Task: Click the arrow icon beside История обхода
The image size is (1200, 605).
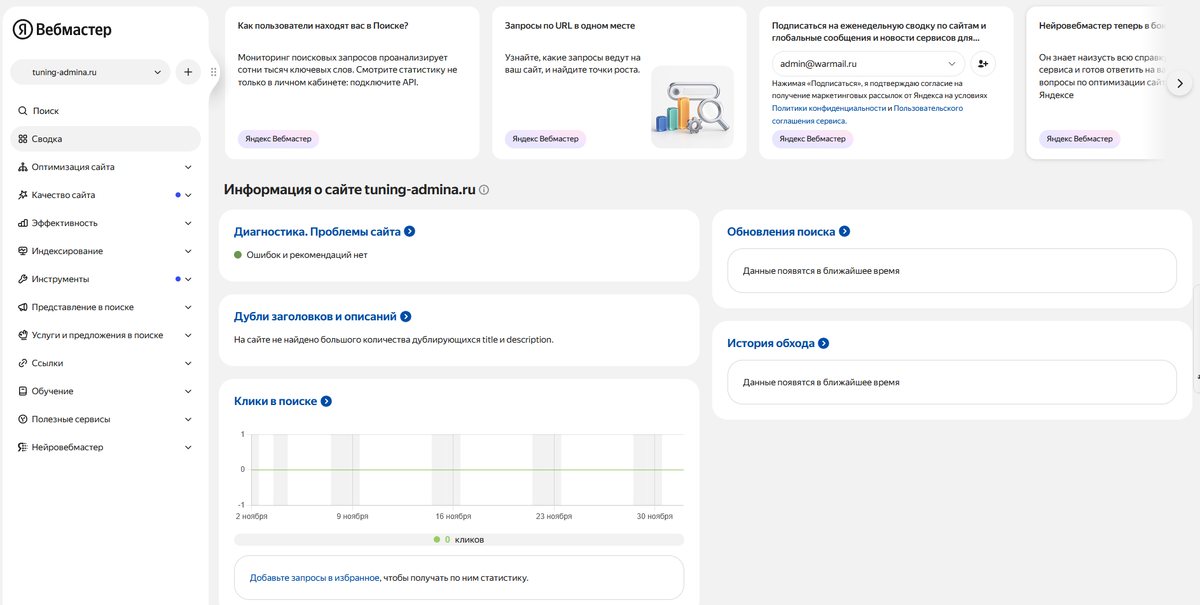Action: pos(823,344)
